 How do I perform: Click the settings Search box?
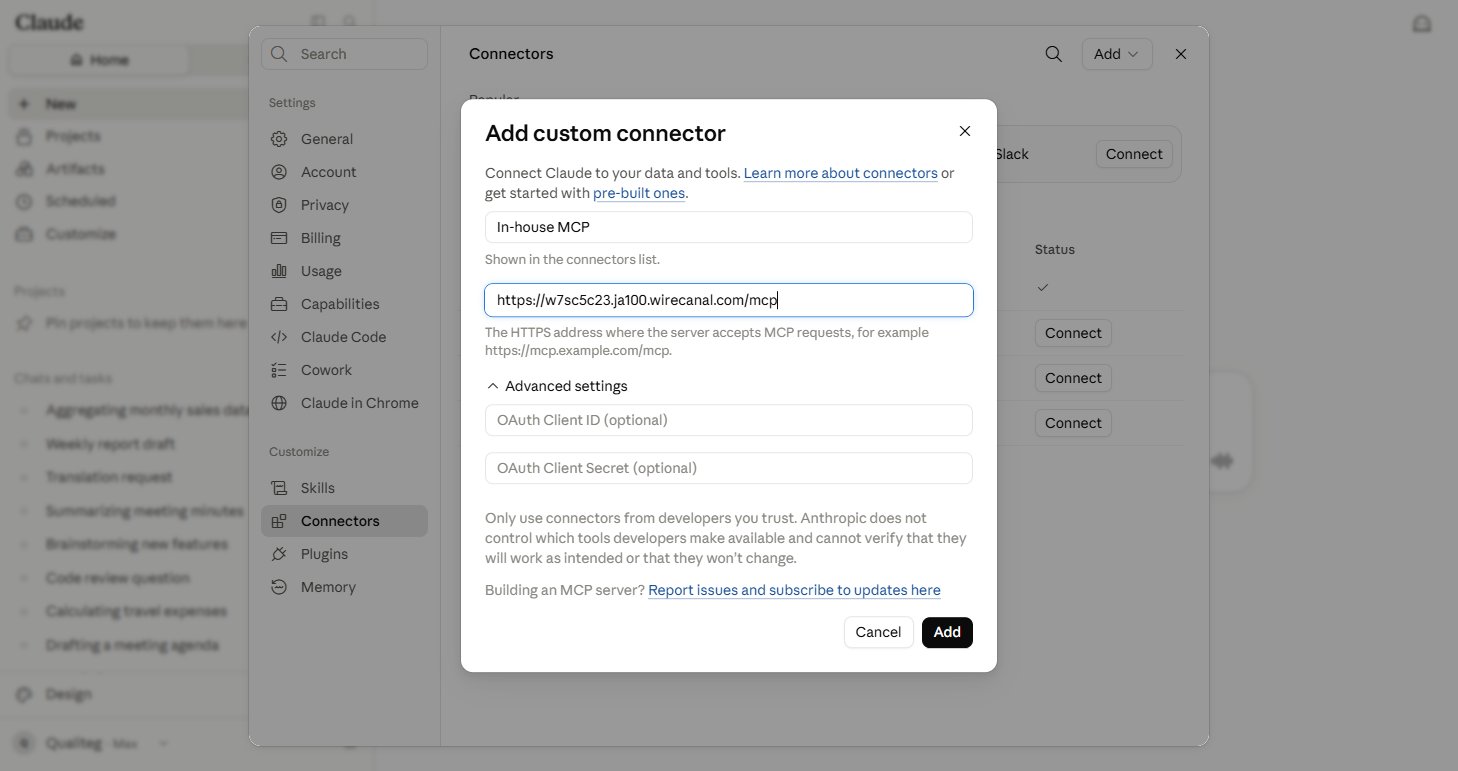tap(344, 54)
